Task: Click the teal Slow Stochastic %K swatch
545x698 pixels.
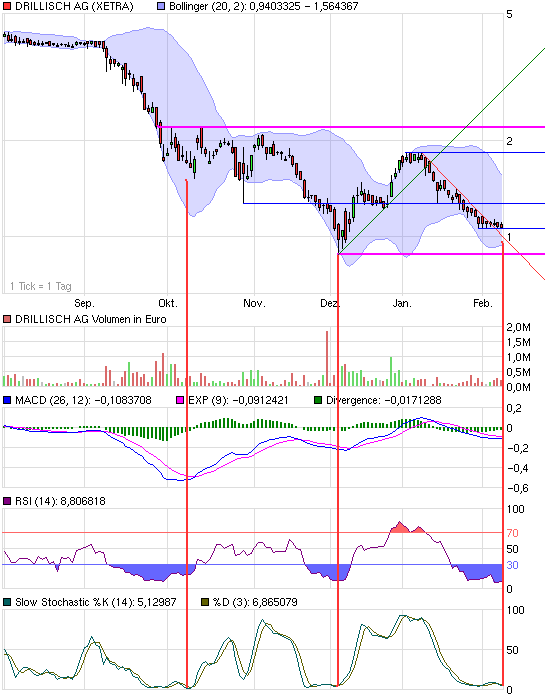Action: coord(7,602)
